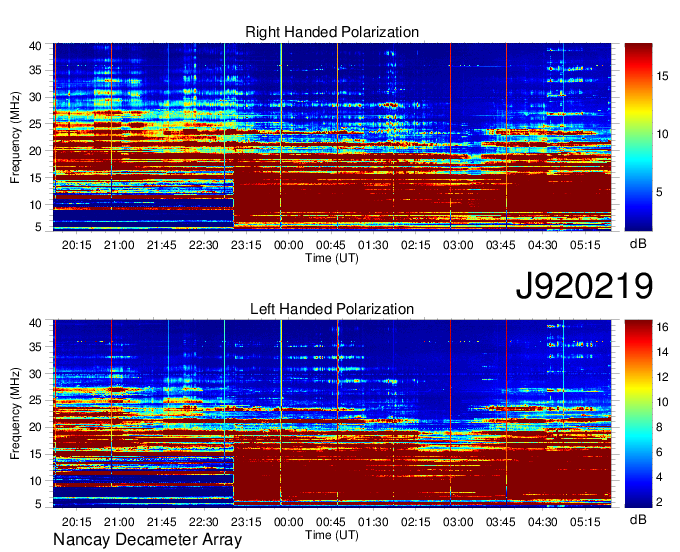Click the 25 MHz tick of right-handed plot
The height and width of the screenshot is (552, 680).
coord(36,124)
